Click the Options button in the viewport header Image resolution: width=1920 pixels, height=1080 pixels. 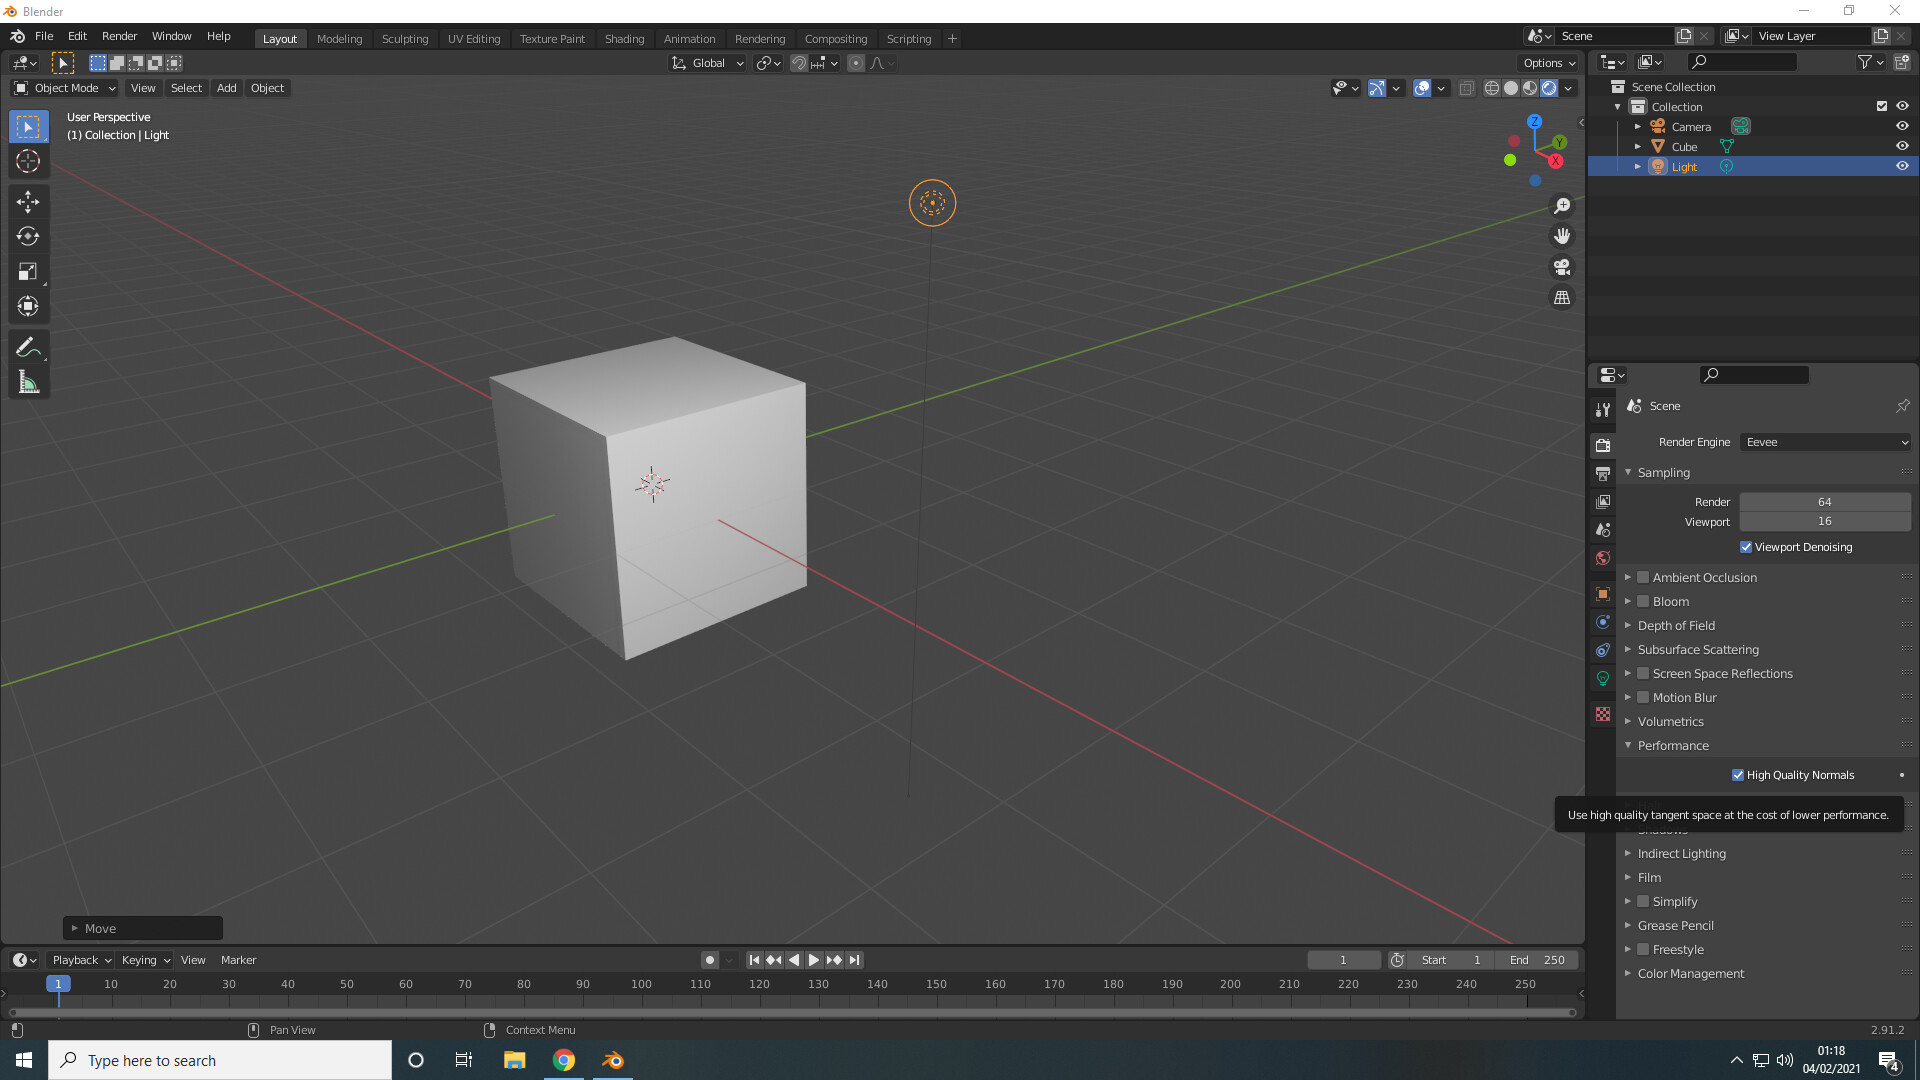tap(1547, 62)
